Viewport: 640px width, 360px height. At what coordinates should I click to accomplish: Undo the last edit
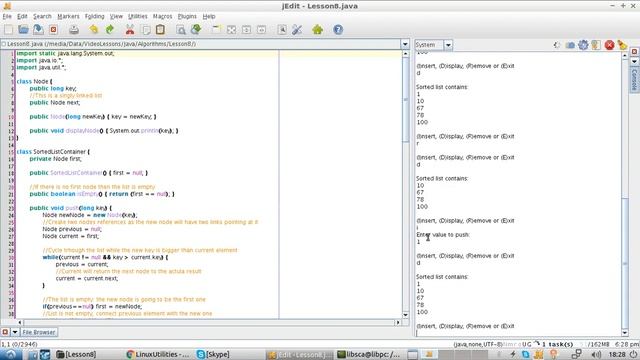94,29
